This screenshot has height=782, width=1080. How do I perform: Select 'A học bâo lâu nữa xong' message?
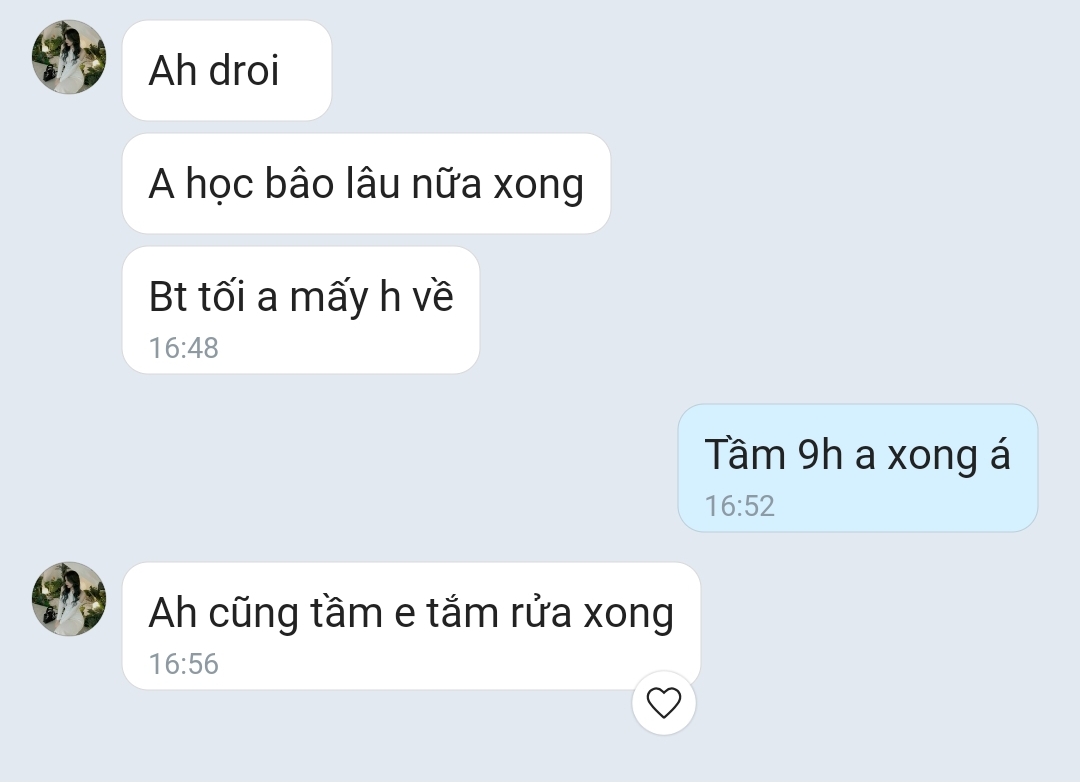(x=366, y=183)
